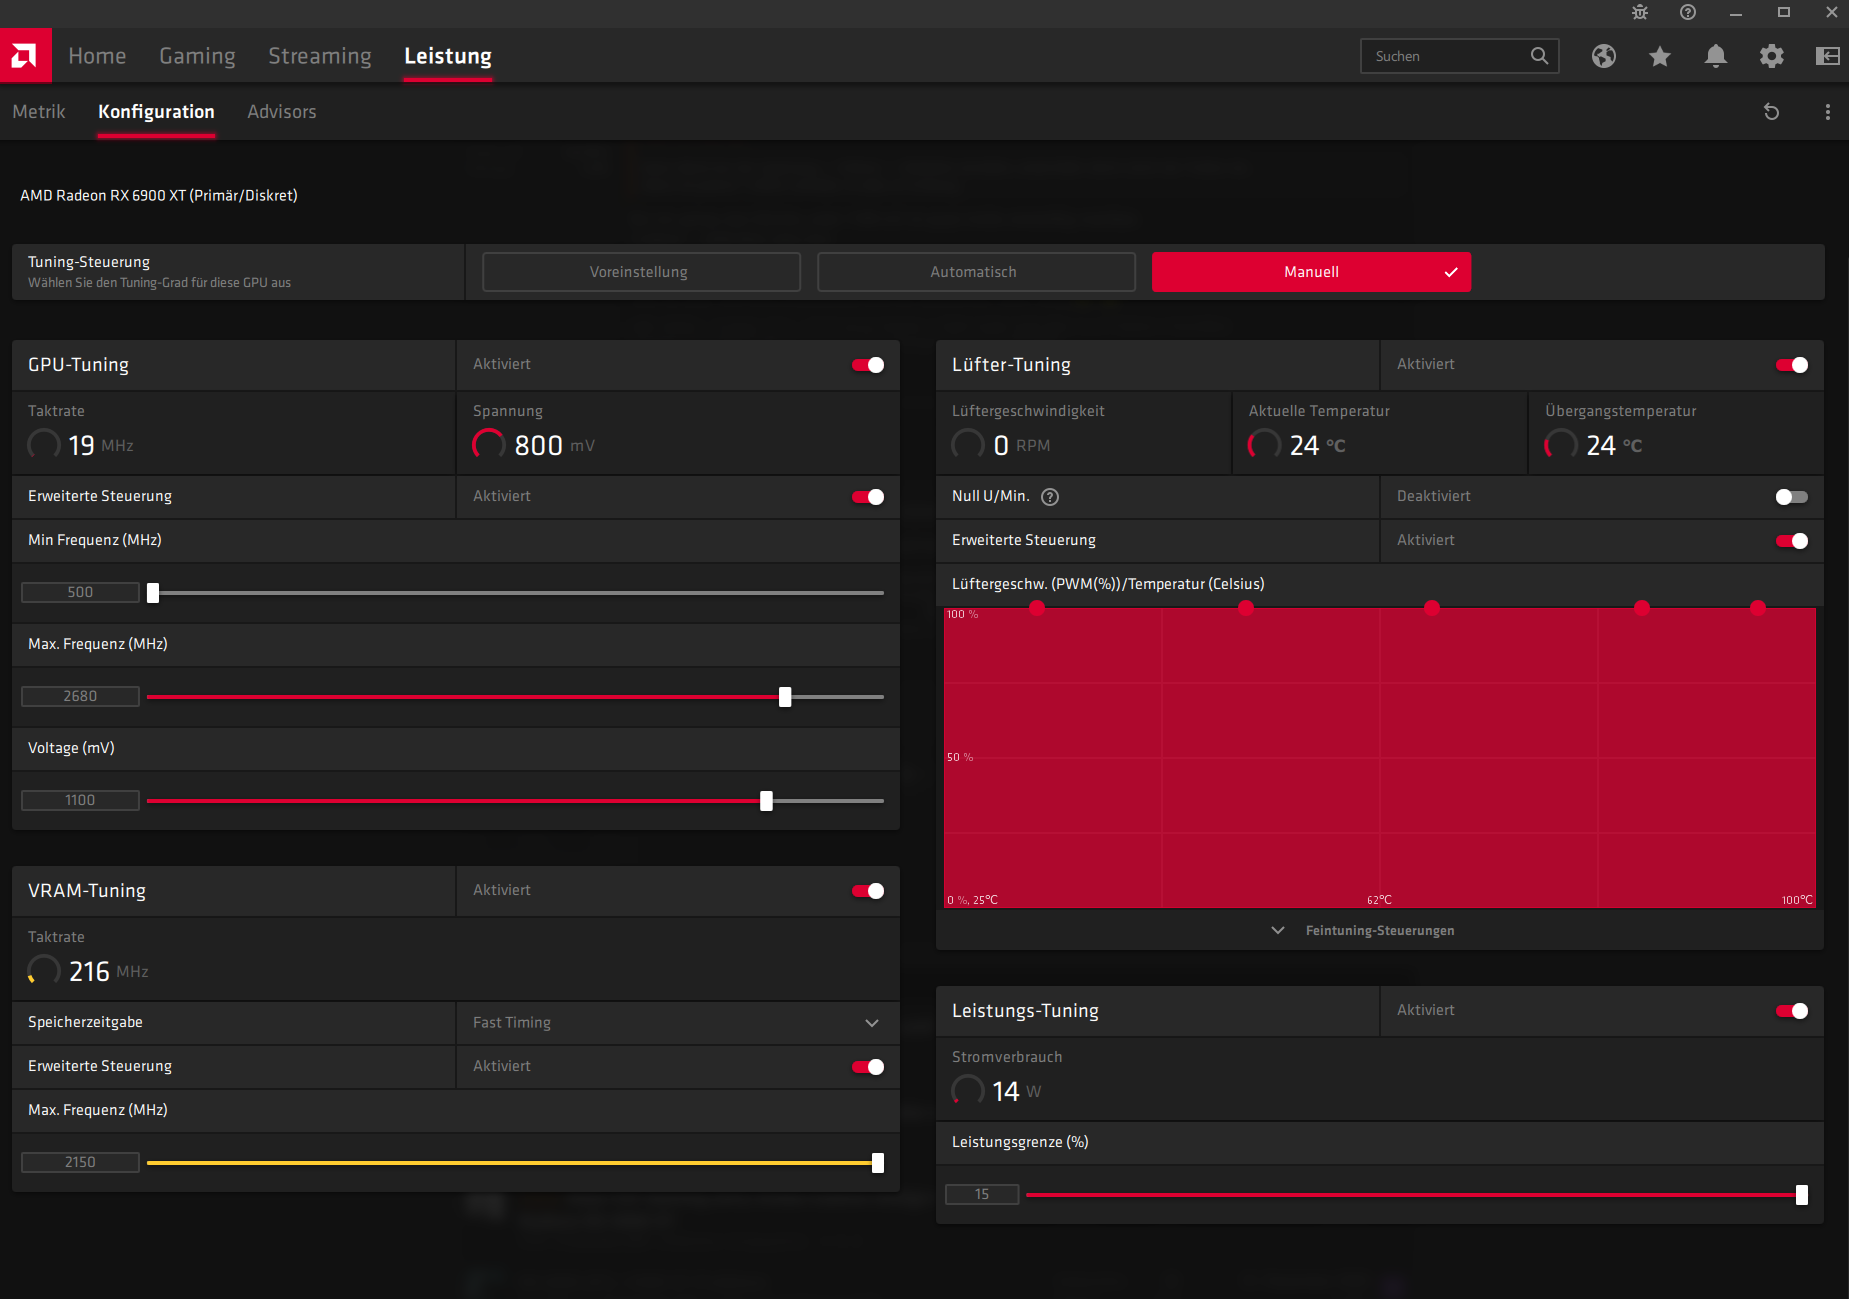This screenshot has width=1849, height=1299.
Task: Open the Metrik sub-tab
Action: pos(39,112)
